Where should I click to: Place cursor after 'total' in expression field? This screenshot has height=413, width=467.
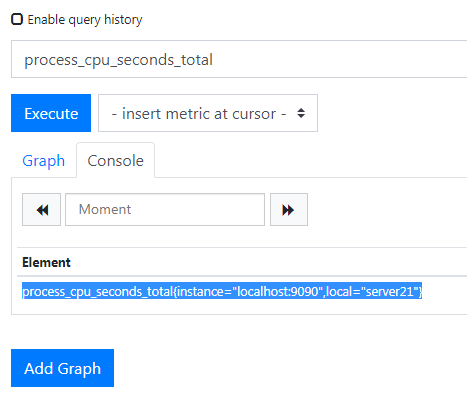pyautogui.click(x=213, y=60)
